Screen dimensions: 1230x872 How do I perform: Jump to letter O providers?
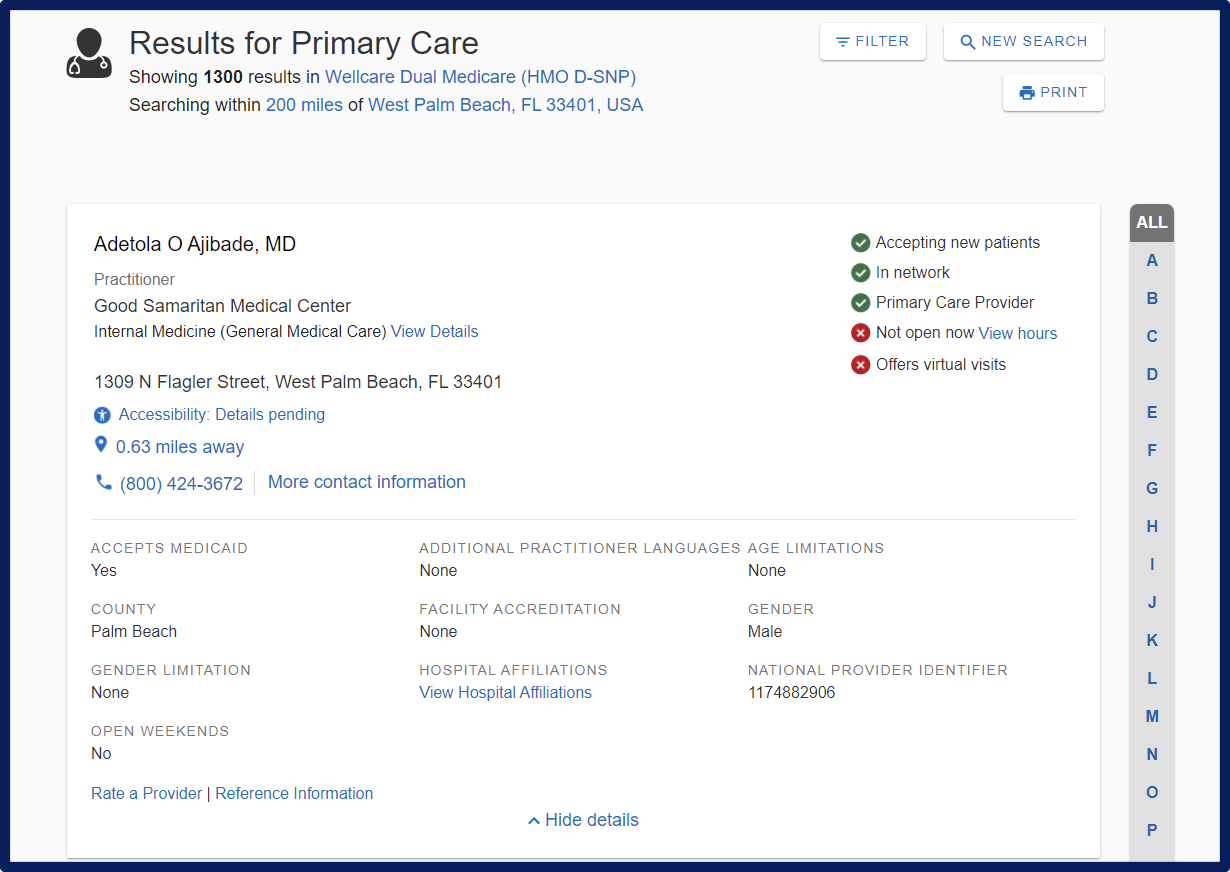click(1152, 793)
